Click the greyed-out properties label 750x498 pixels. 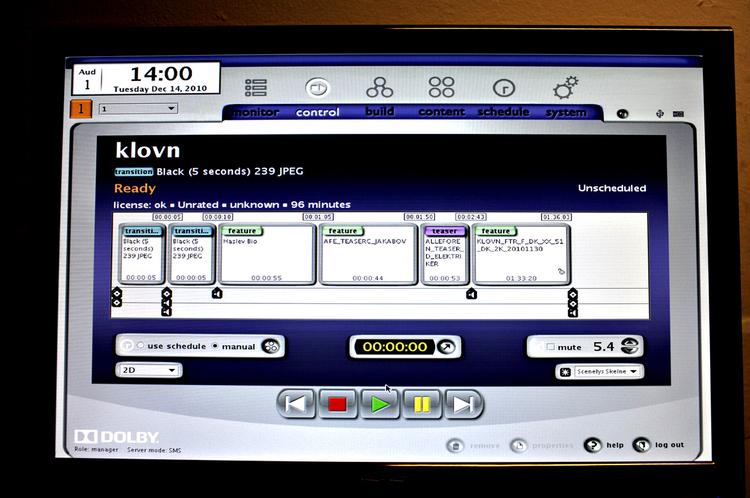pyautogui.click(x=552, y=445)
